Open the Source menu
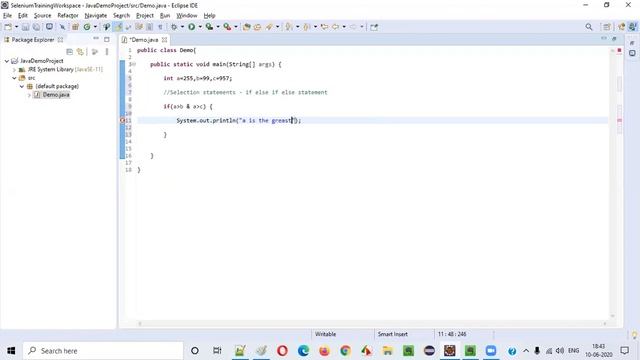This screenshot has height=360, width=640. pos(42,16)
